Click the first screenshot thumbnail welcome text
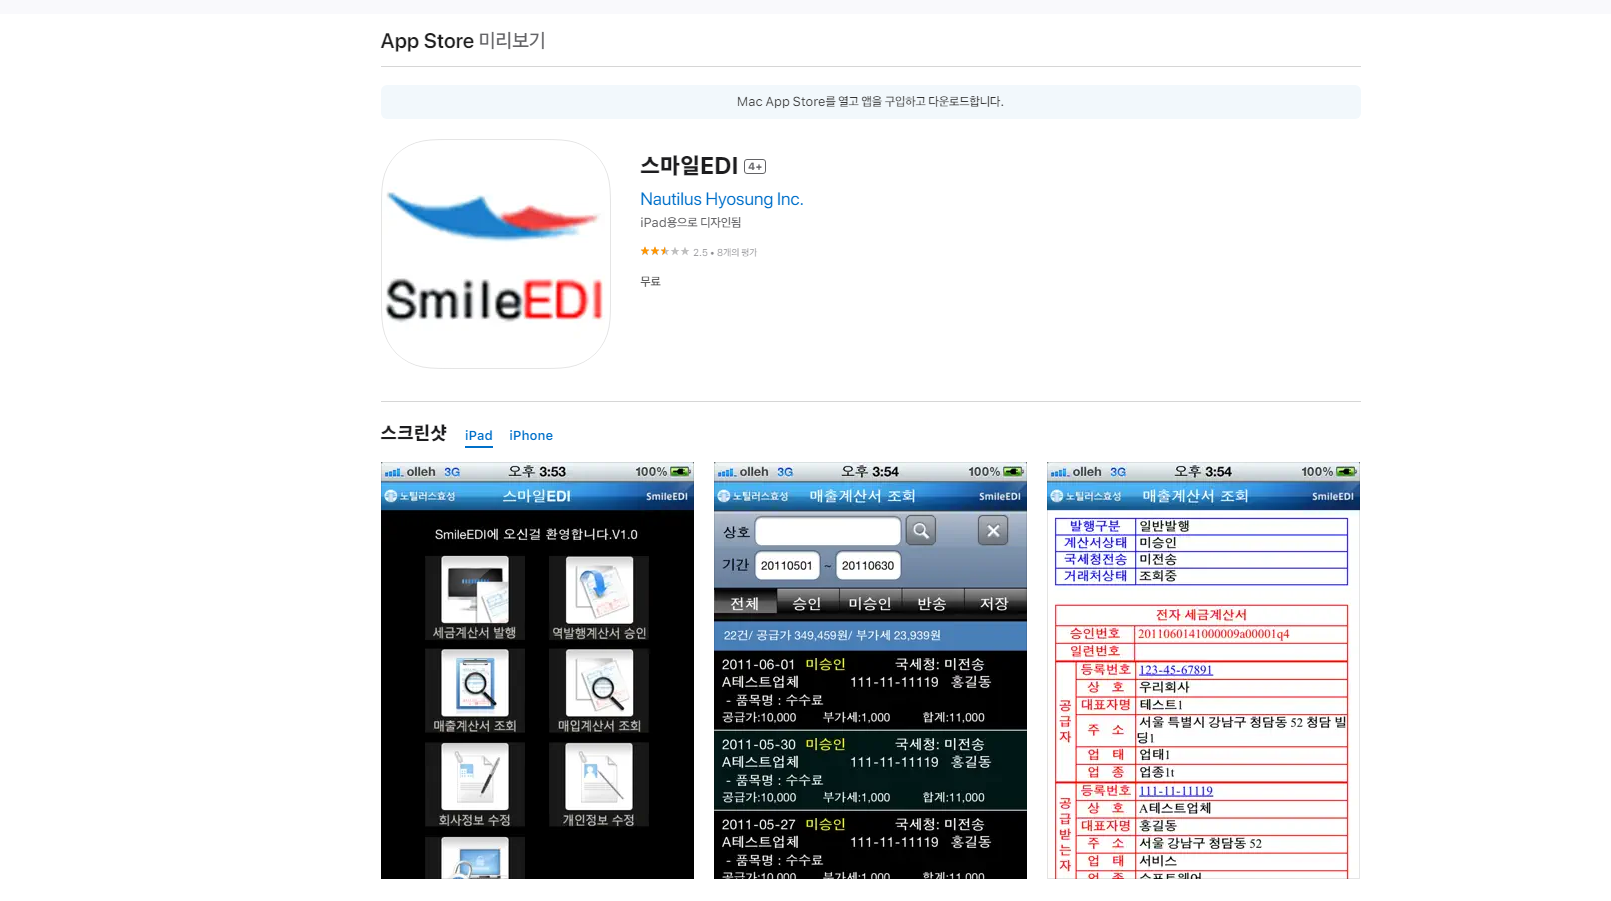The height and width of the screenshot is (901, 1611). tap(536, 534)
